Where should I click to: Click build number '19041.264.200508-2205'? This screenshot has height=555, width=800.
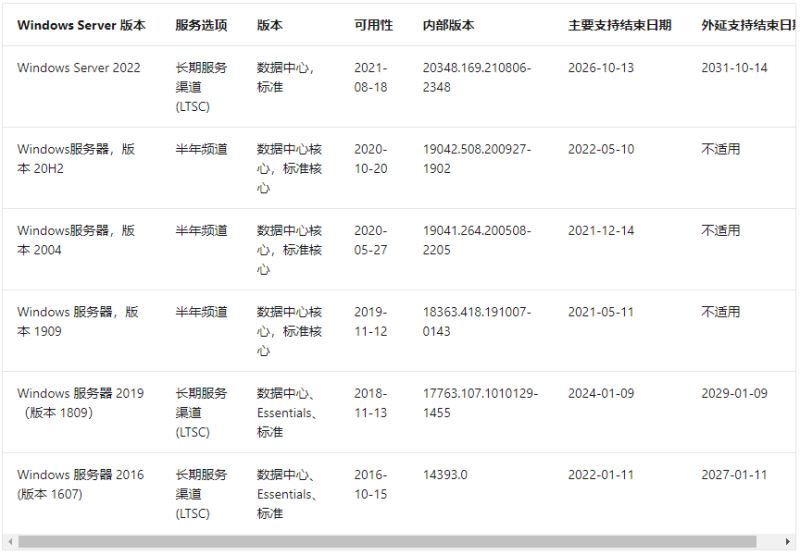(477, 240)
